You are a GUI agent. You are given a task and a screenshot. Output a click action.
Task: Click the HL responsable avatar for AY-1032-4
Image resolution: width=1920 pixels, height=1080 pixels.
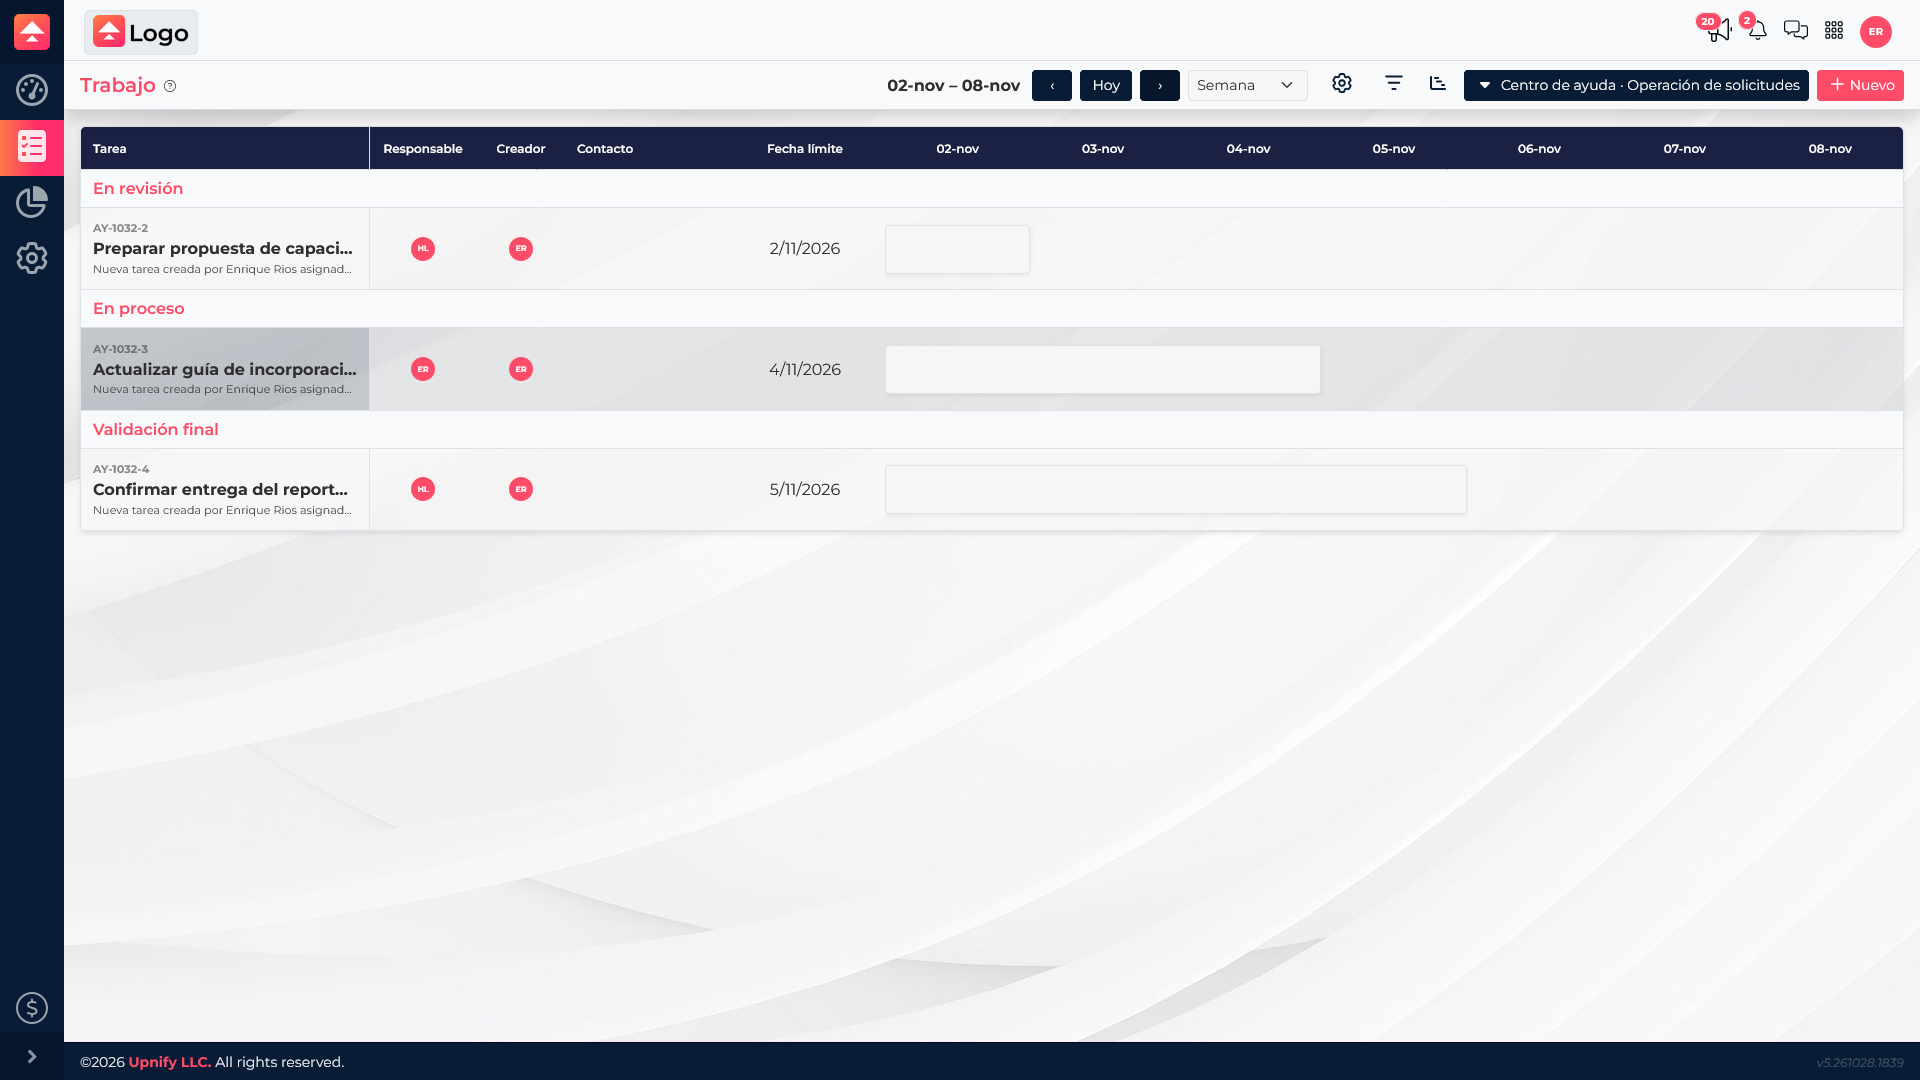(423, 489)
